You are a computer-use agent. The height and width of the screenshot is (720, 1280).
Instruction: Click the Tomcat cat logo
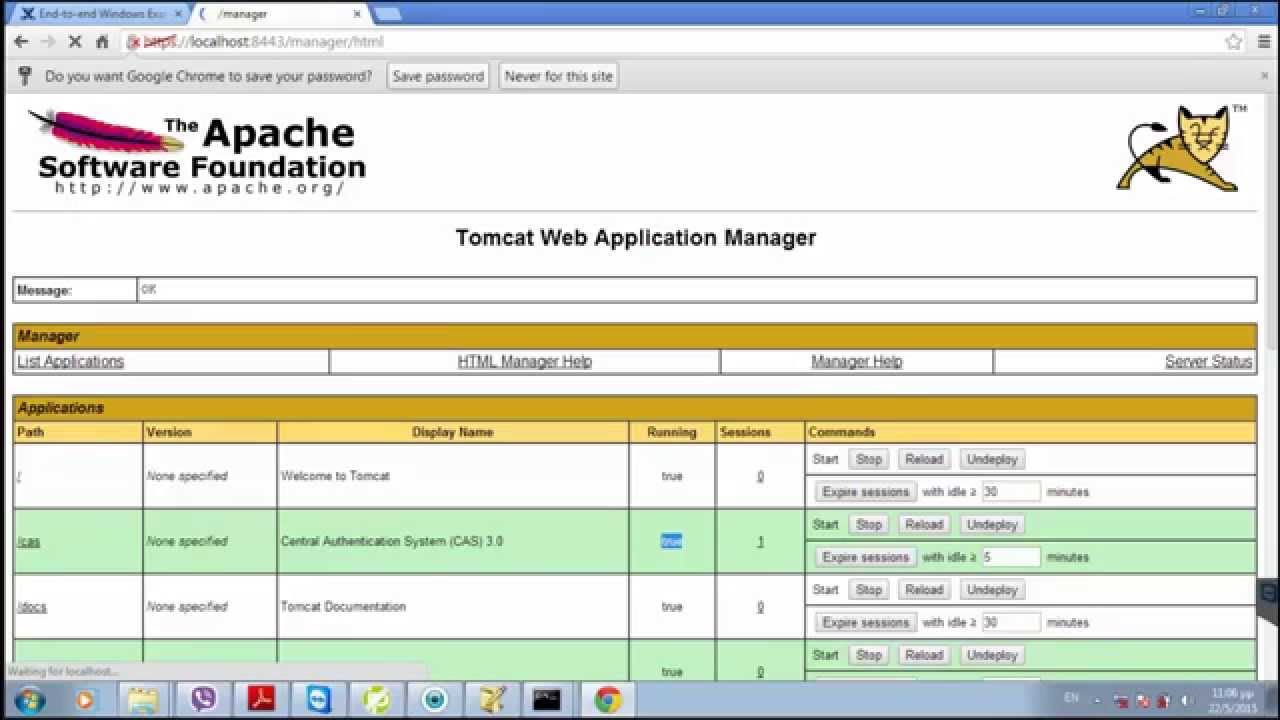coord(1181,147)
